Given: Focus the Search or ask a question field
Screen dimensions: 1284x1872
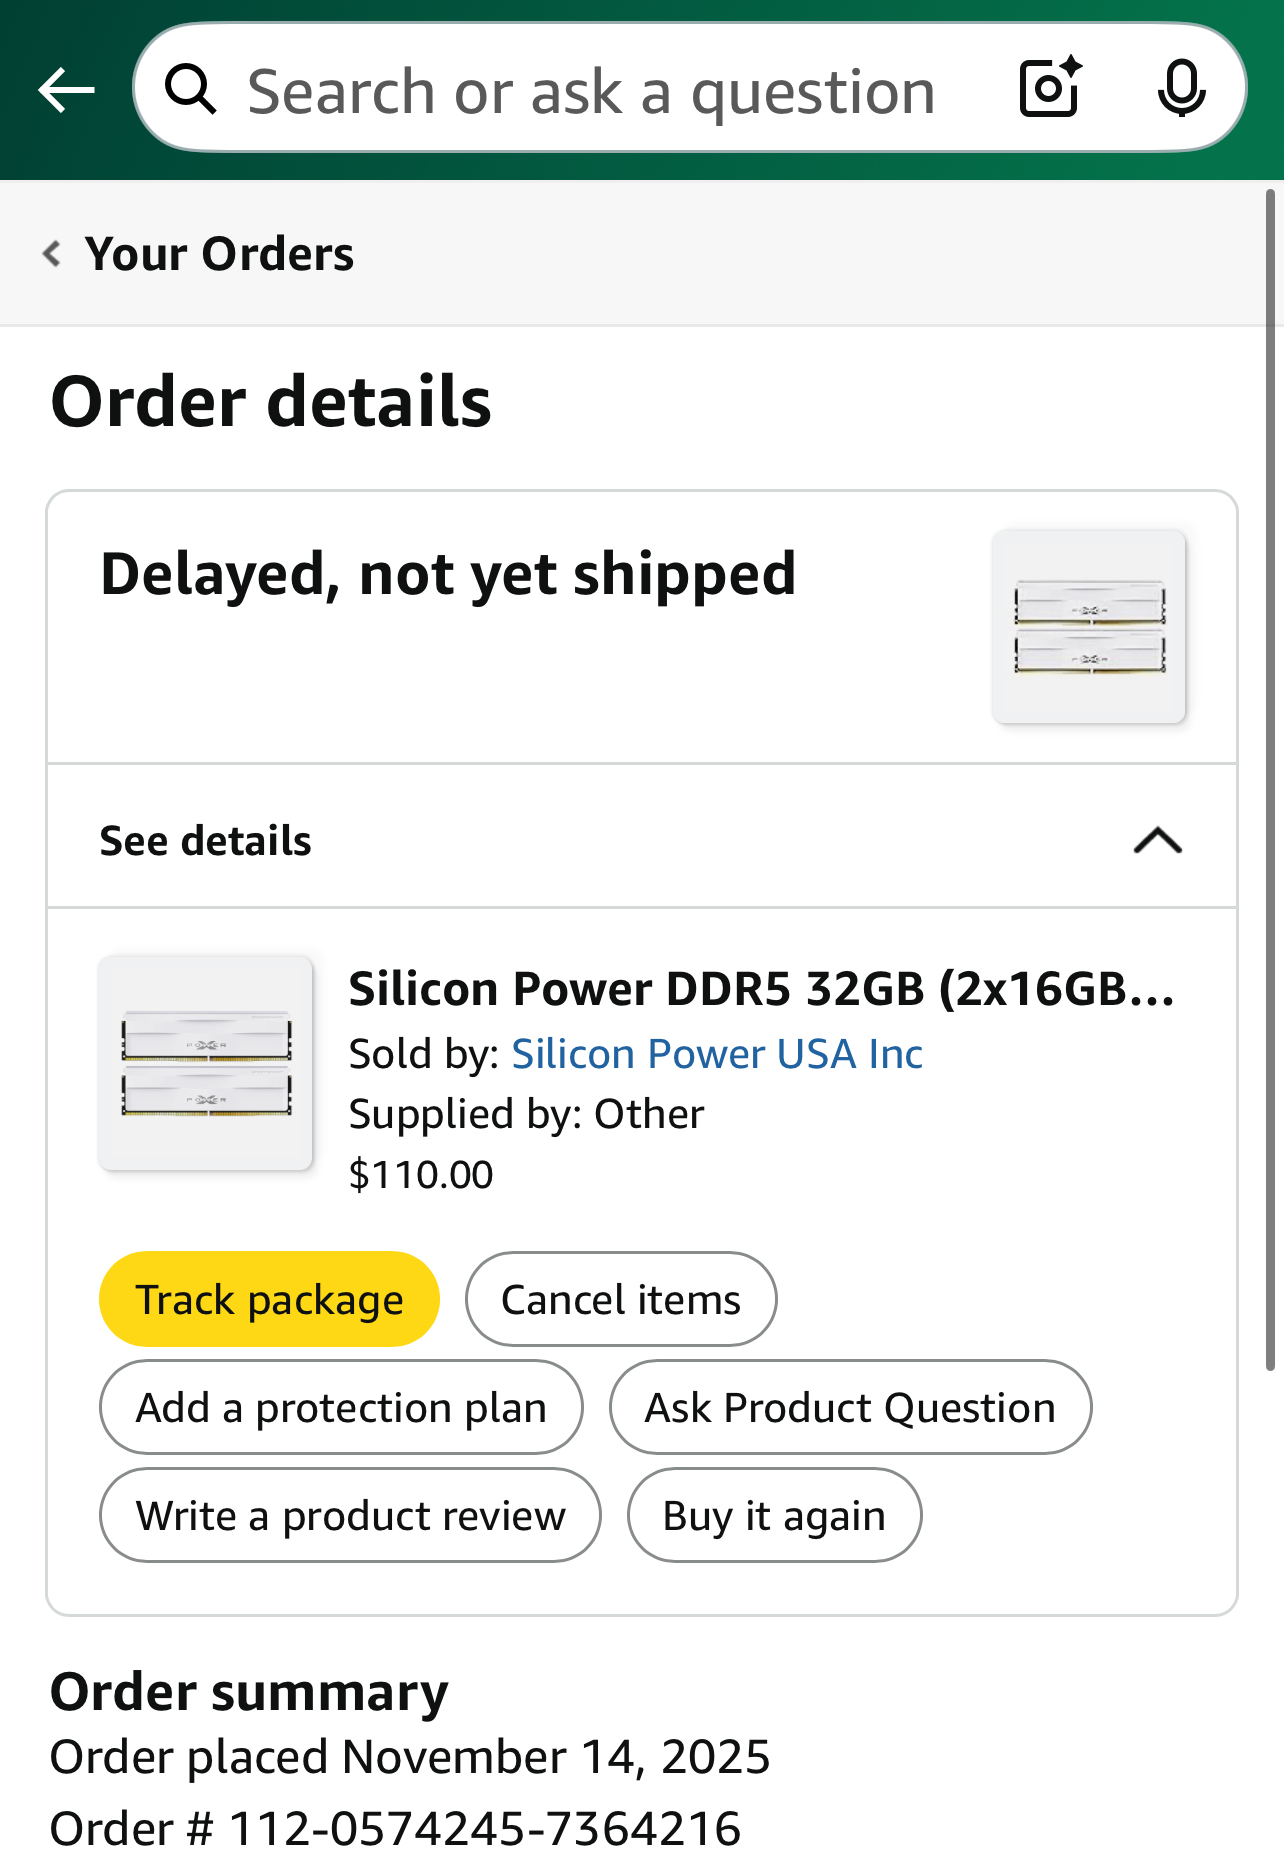Looking at the screenshot, I should coord(590,92).
